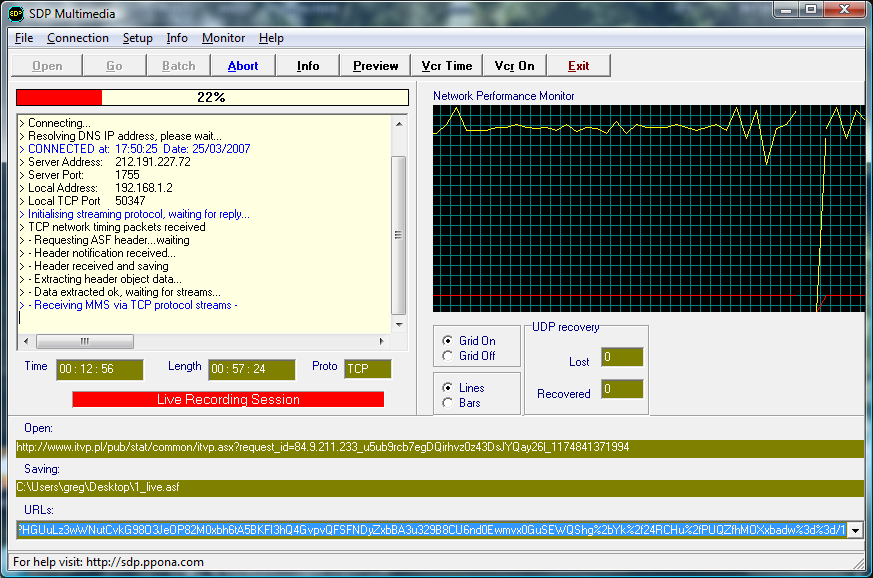The height and width of the screenshot is (578, 873).
Task: Turn on Vcr On button
Action: pos(514,66)
